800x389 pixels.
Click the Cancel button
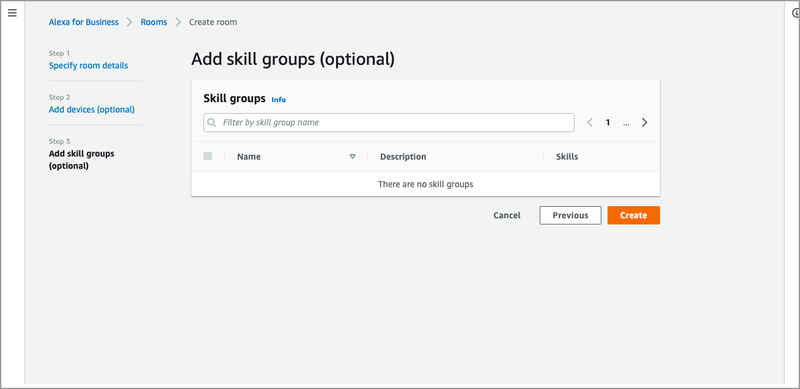click(x=507, y=215)
